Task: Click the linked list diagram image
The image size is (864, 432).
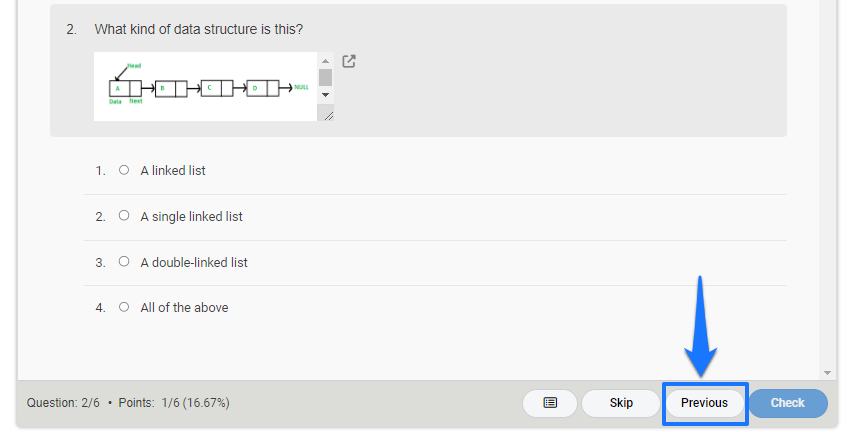Action: [206, 87]
